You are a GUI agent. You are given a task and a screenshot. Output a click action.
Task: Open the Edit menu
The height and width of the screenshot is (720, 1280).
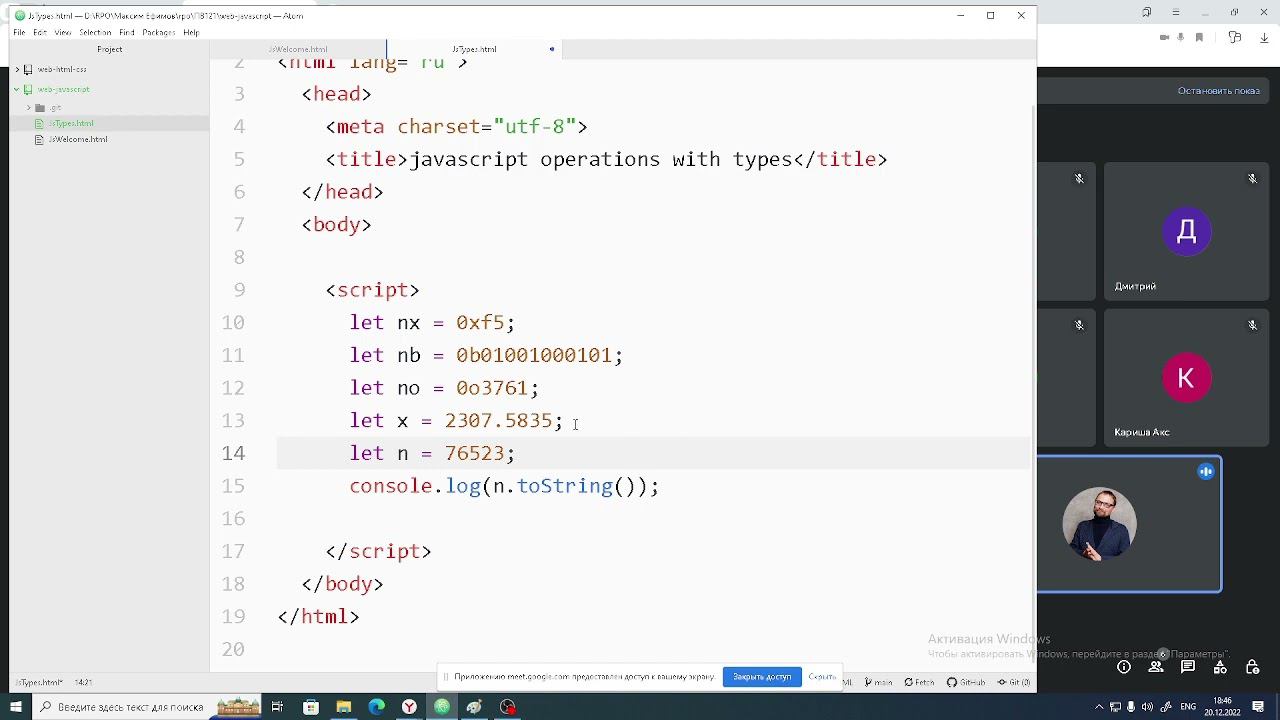40,32
